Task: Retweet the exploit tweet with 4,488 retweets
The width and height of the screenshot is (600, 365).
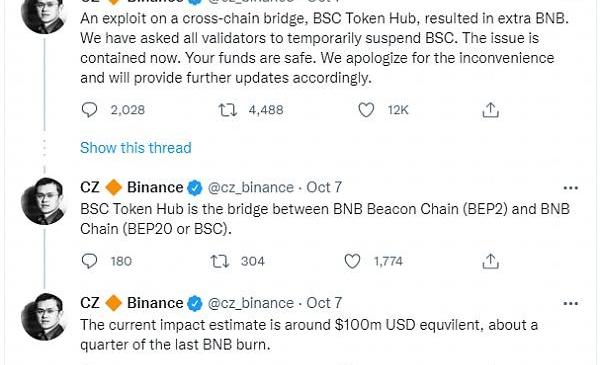Action: 227,110
